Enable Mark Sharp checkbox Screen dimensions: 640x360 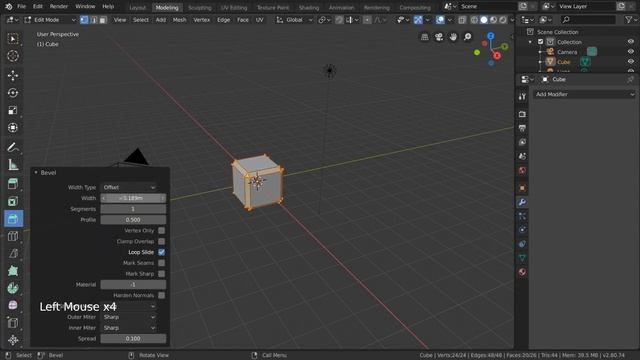point(162,274)
